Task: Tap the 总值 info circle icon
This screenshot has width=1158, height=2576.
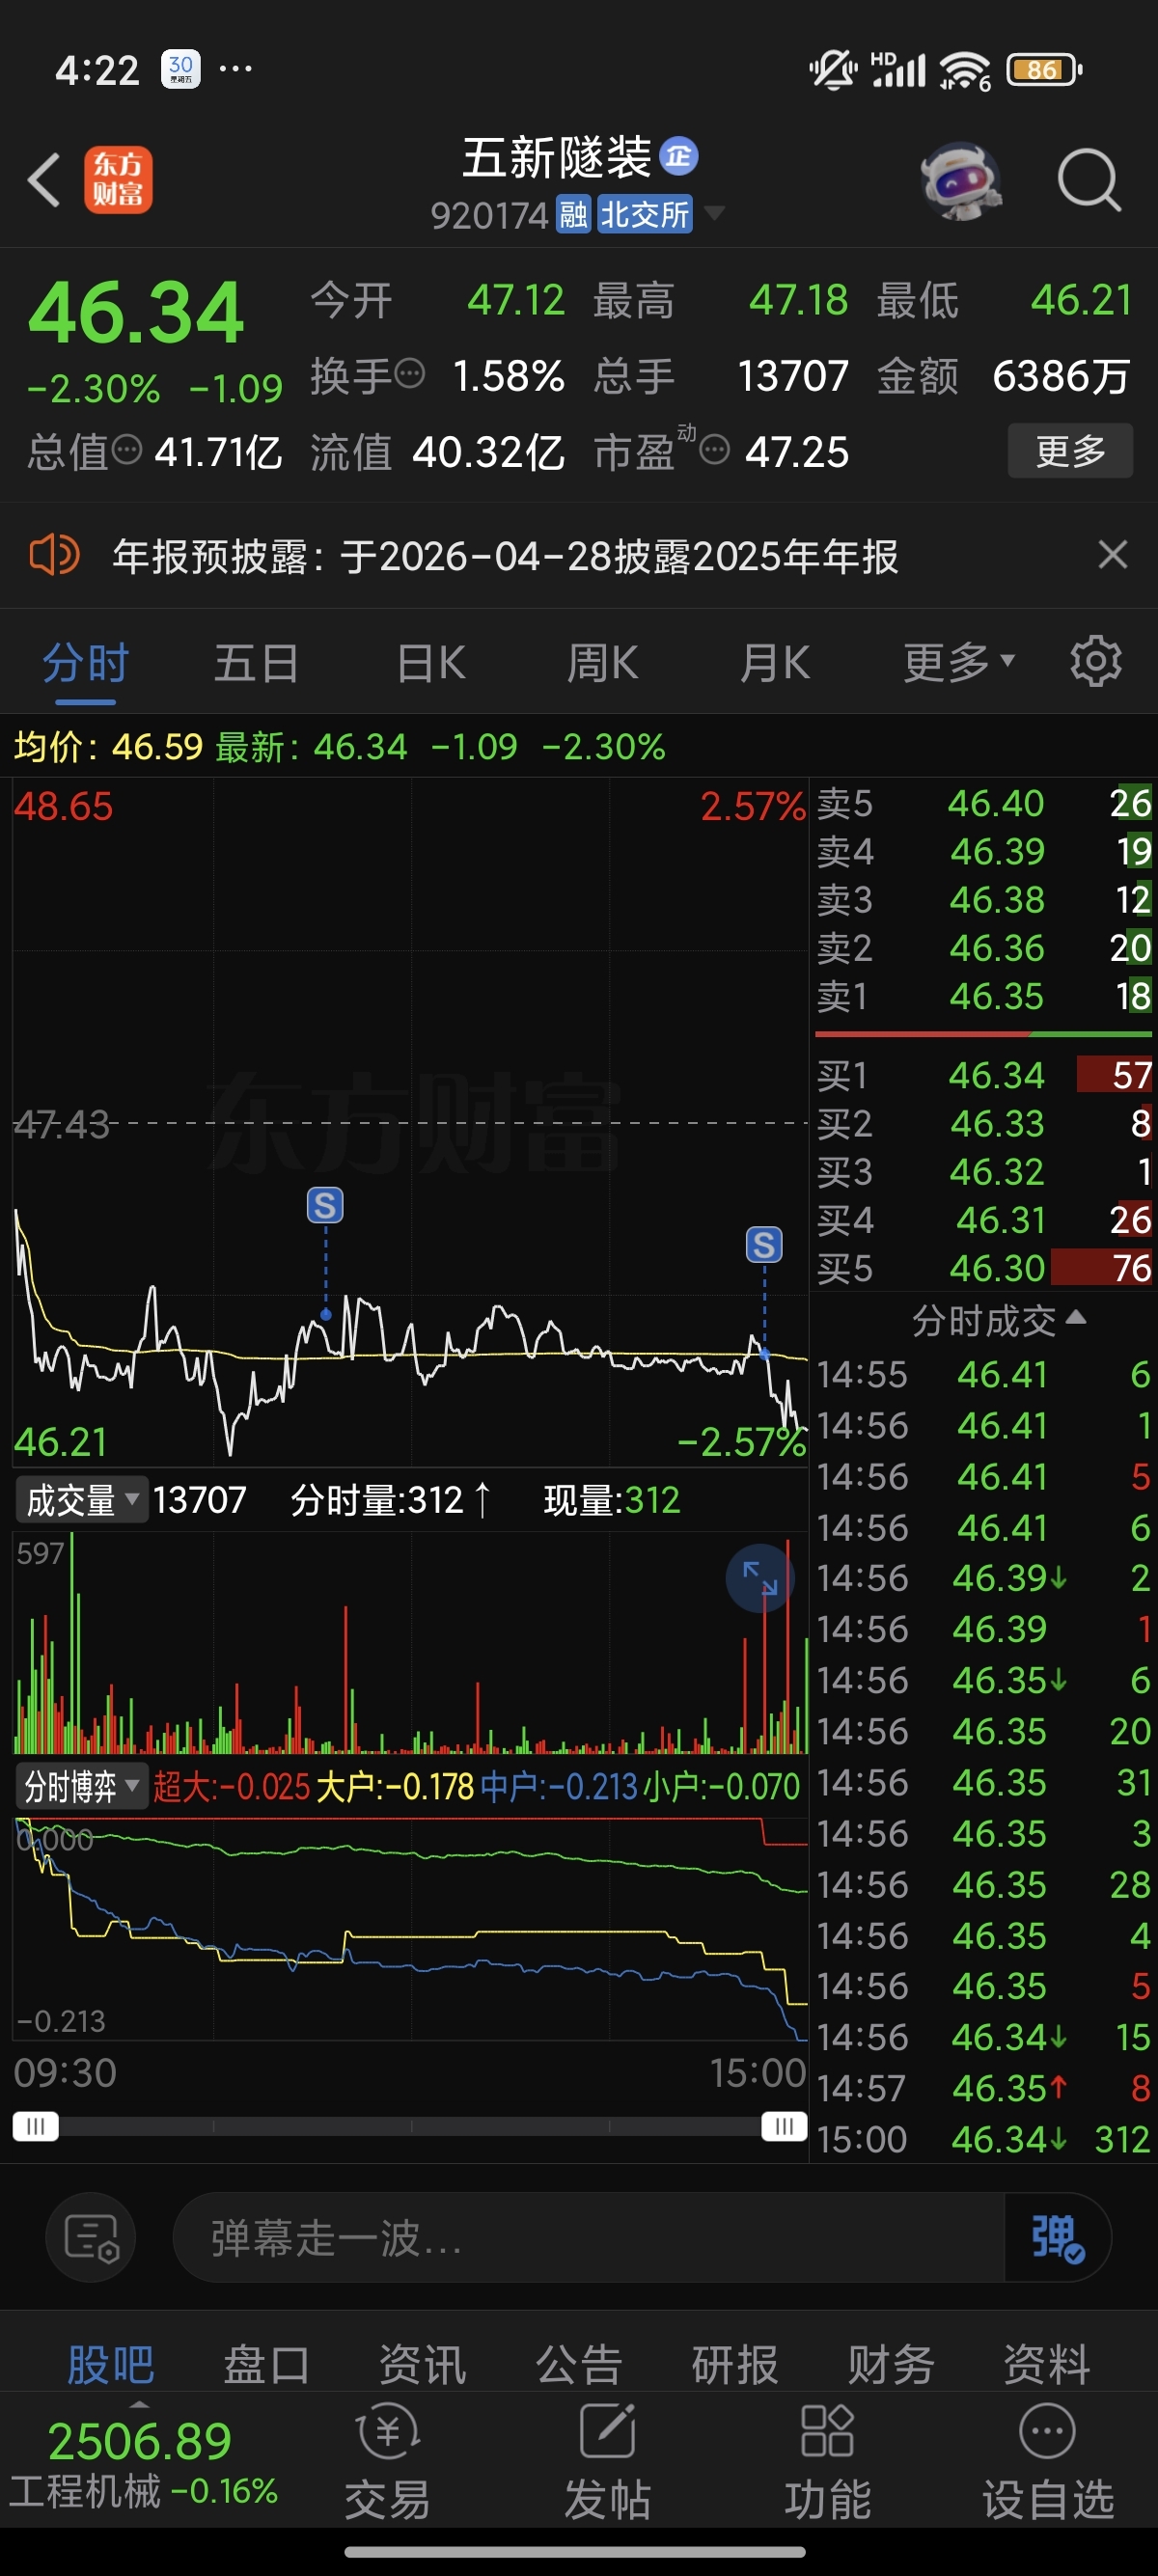Action: (x=127, y=451)
